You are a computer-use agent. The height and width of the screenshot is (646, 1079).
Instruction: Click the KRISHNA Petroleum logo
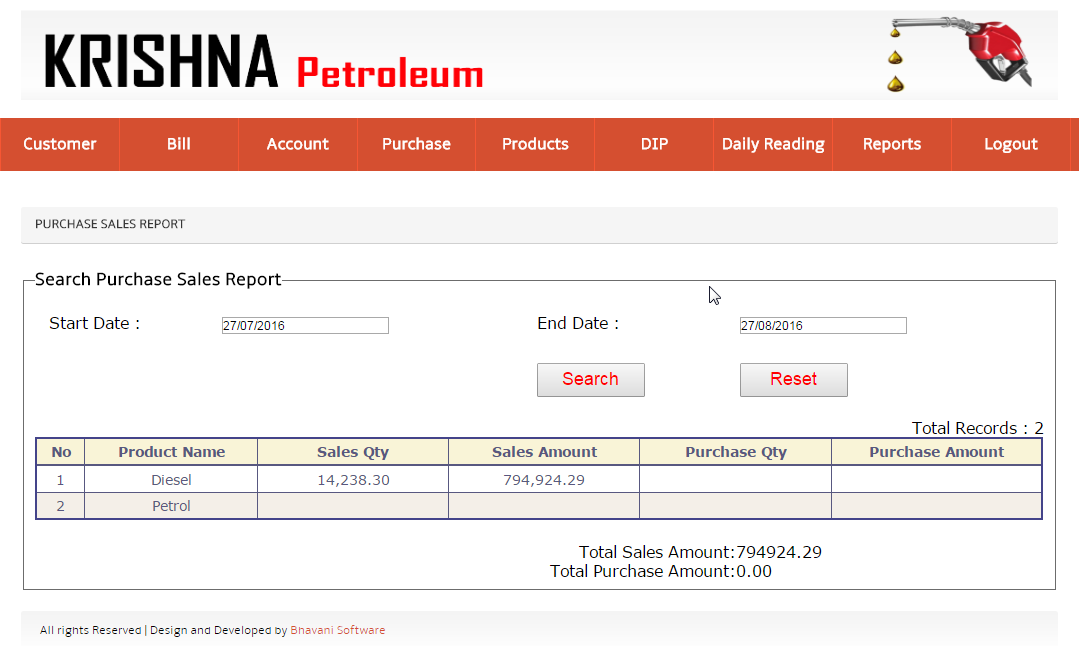(x=264, y=62)
